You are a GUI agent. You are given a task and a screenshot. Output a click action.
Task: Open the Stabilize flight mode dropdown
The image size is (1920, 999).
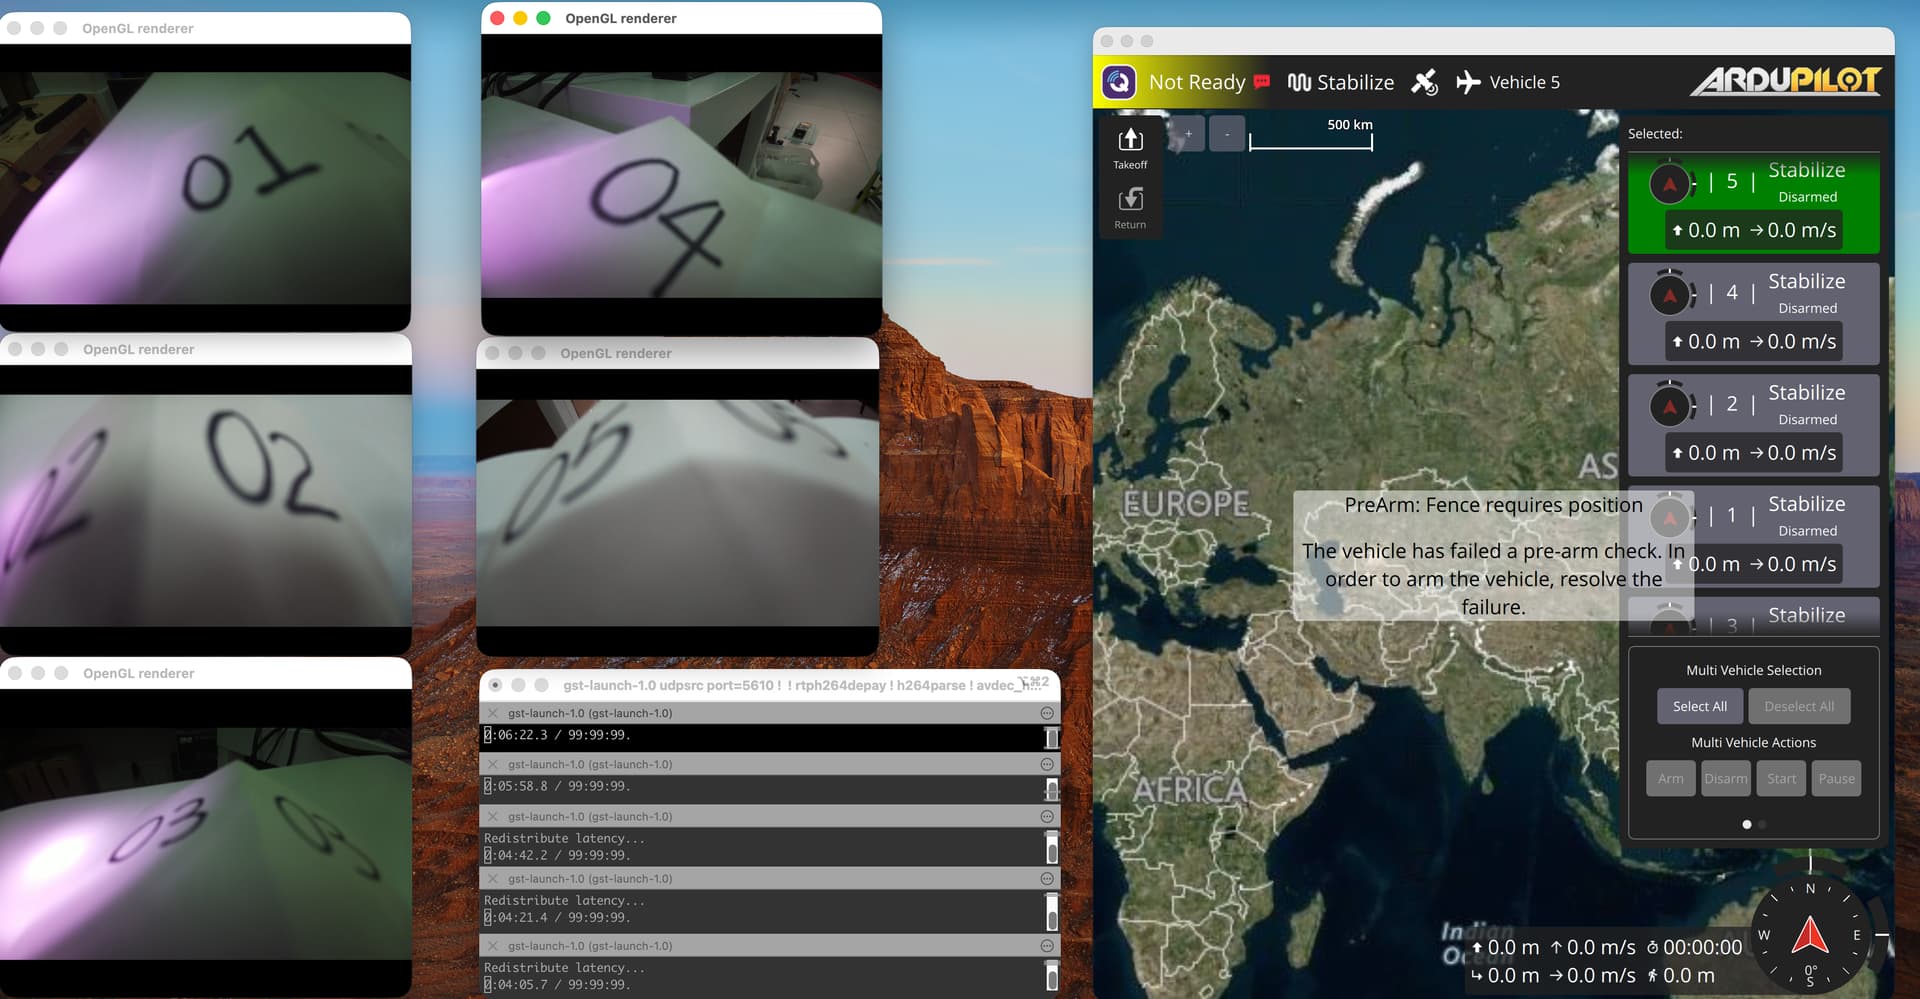click(x=1341, y=82)
